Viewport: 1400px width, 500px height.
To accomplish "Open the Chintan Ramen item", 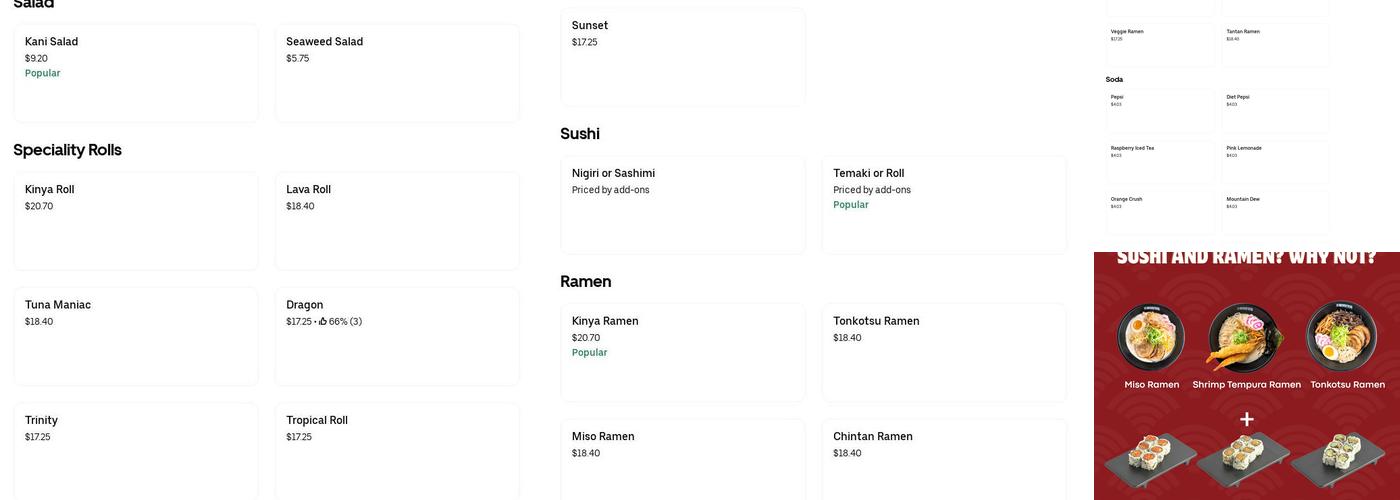I will point(944,458).
